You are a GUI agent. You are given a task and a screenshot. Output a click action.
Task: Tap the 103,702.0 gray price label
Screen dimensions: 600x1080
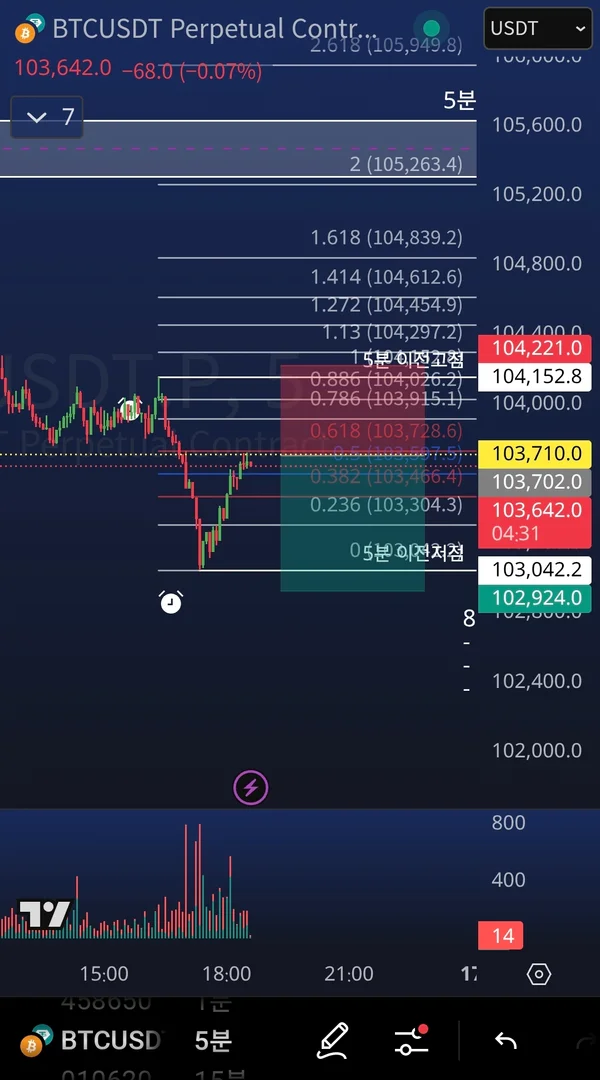pos(535,482)
